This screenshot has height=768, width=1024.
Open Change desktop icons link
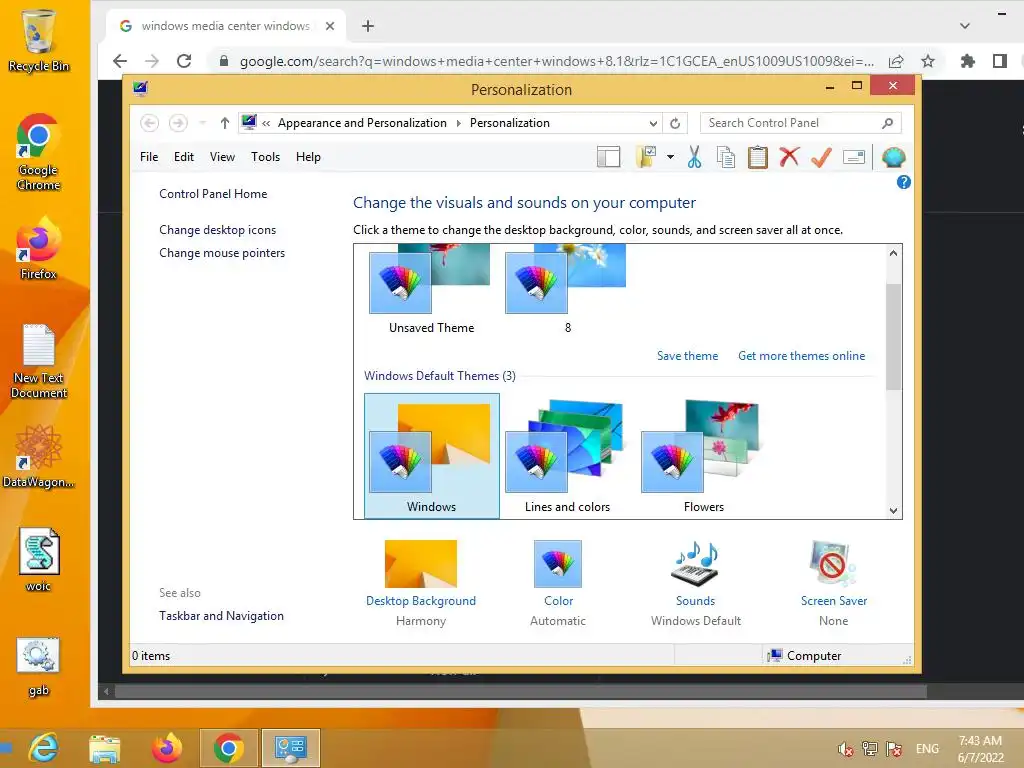[x=217, y=230]
